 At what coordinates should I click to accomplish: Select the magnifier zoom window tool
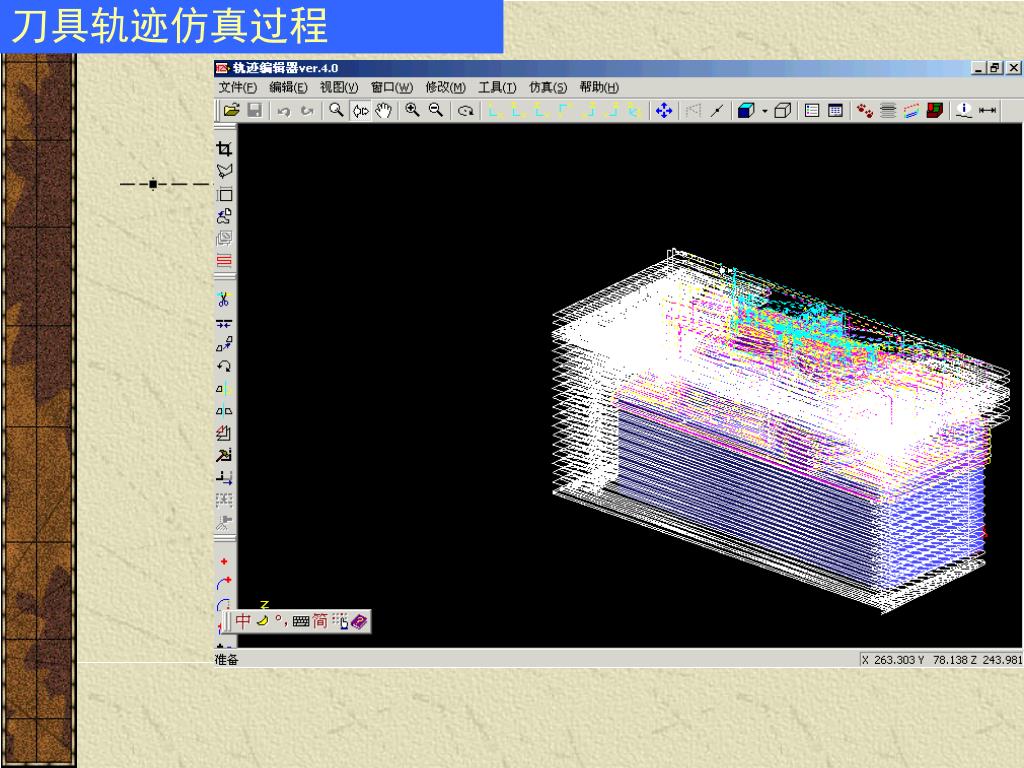pos(336,110)
